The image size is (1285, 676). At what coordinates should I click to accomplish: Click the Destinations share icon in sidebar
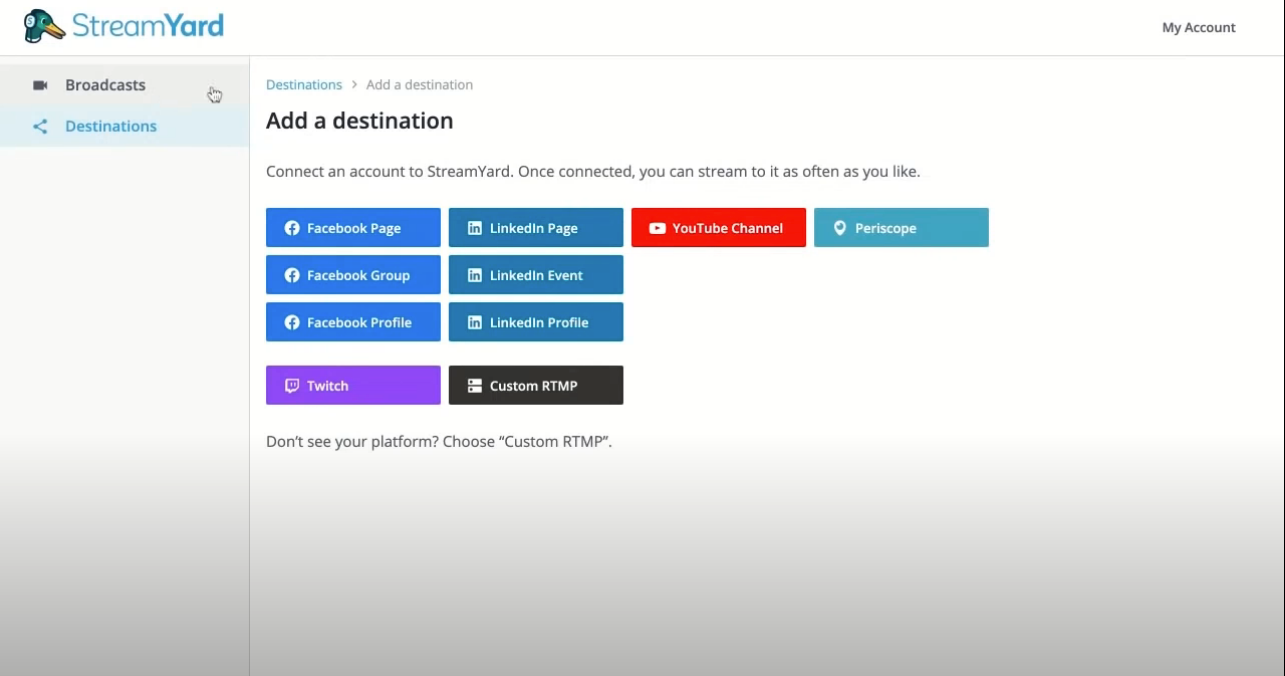coord(40,126)
